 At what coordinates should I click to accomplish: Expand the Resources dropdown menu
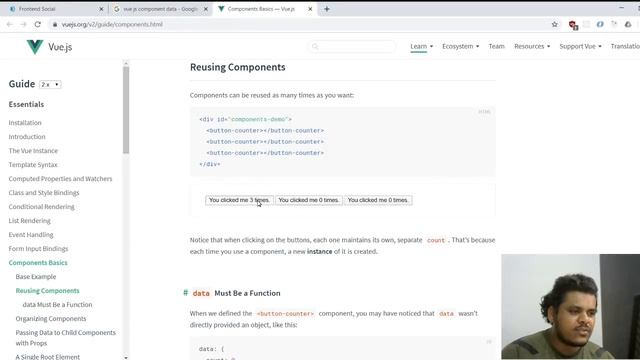pos(532,46)
